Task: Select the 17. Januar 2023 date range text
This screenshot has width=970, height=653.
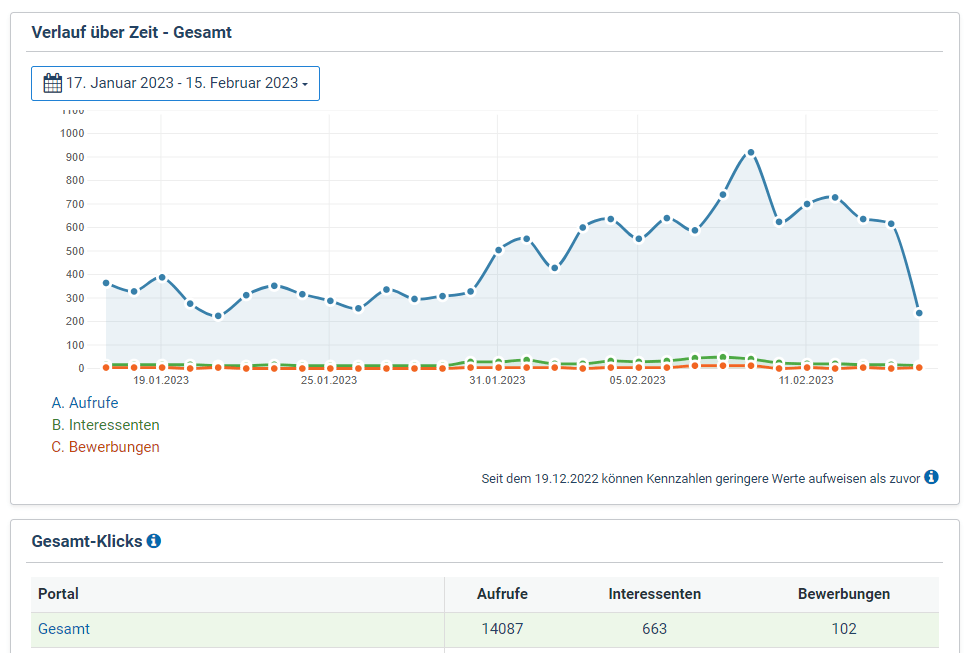Action: (x=182, y=83)
